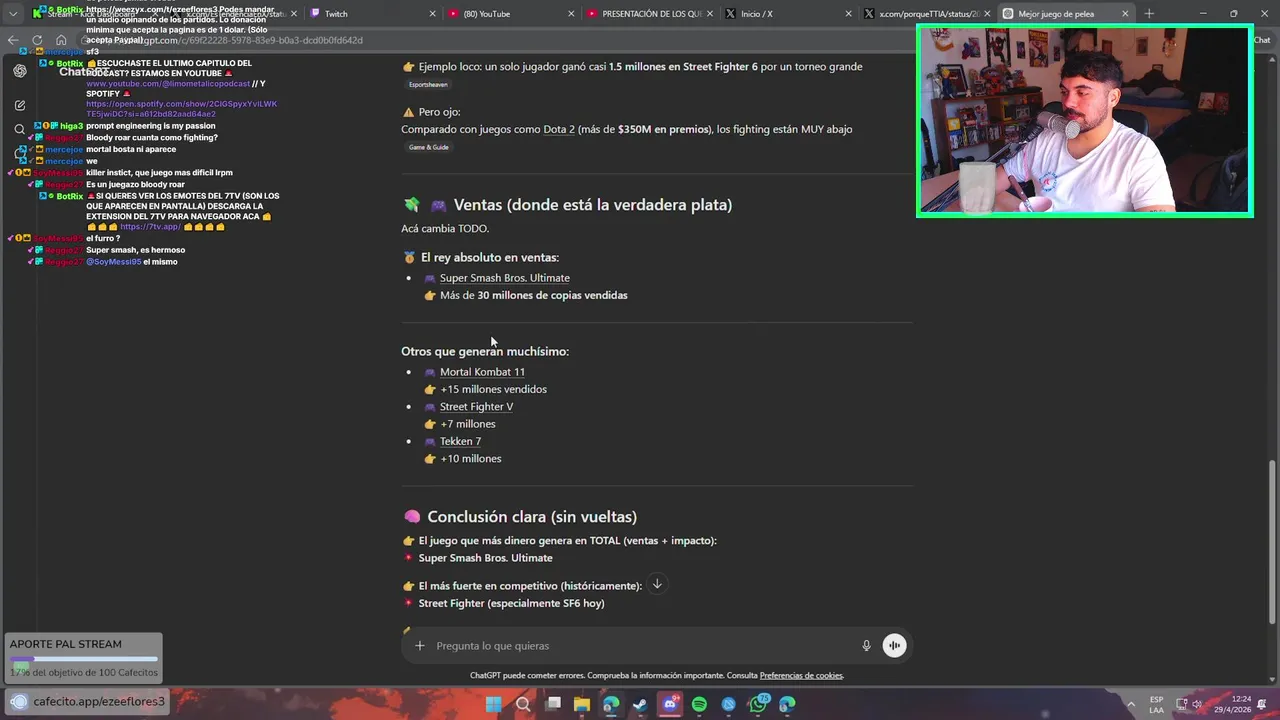1280x720 pixels.
Task: Open Discord from the taskbar
Action: click(x=670, y=704)
